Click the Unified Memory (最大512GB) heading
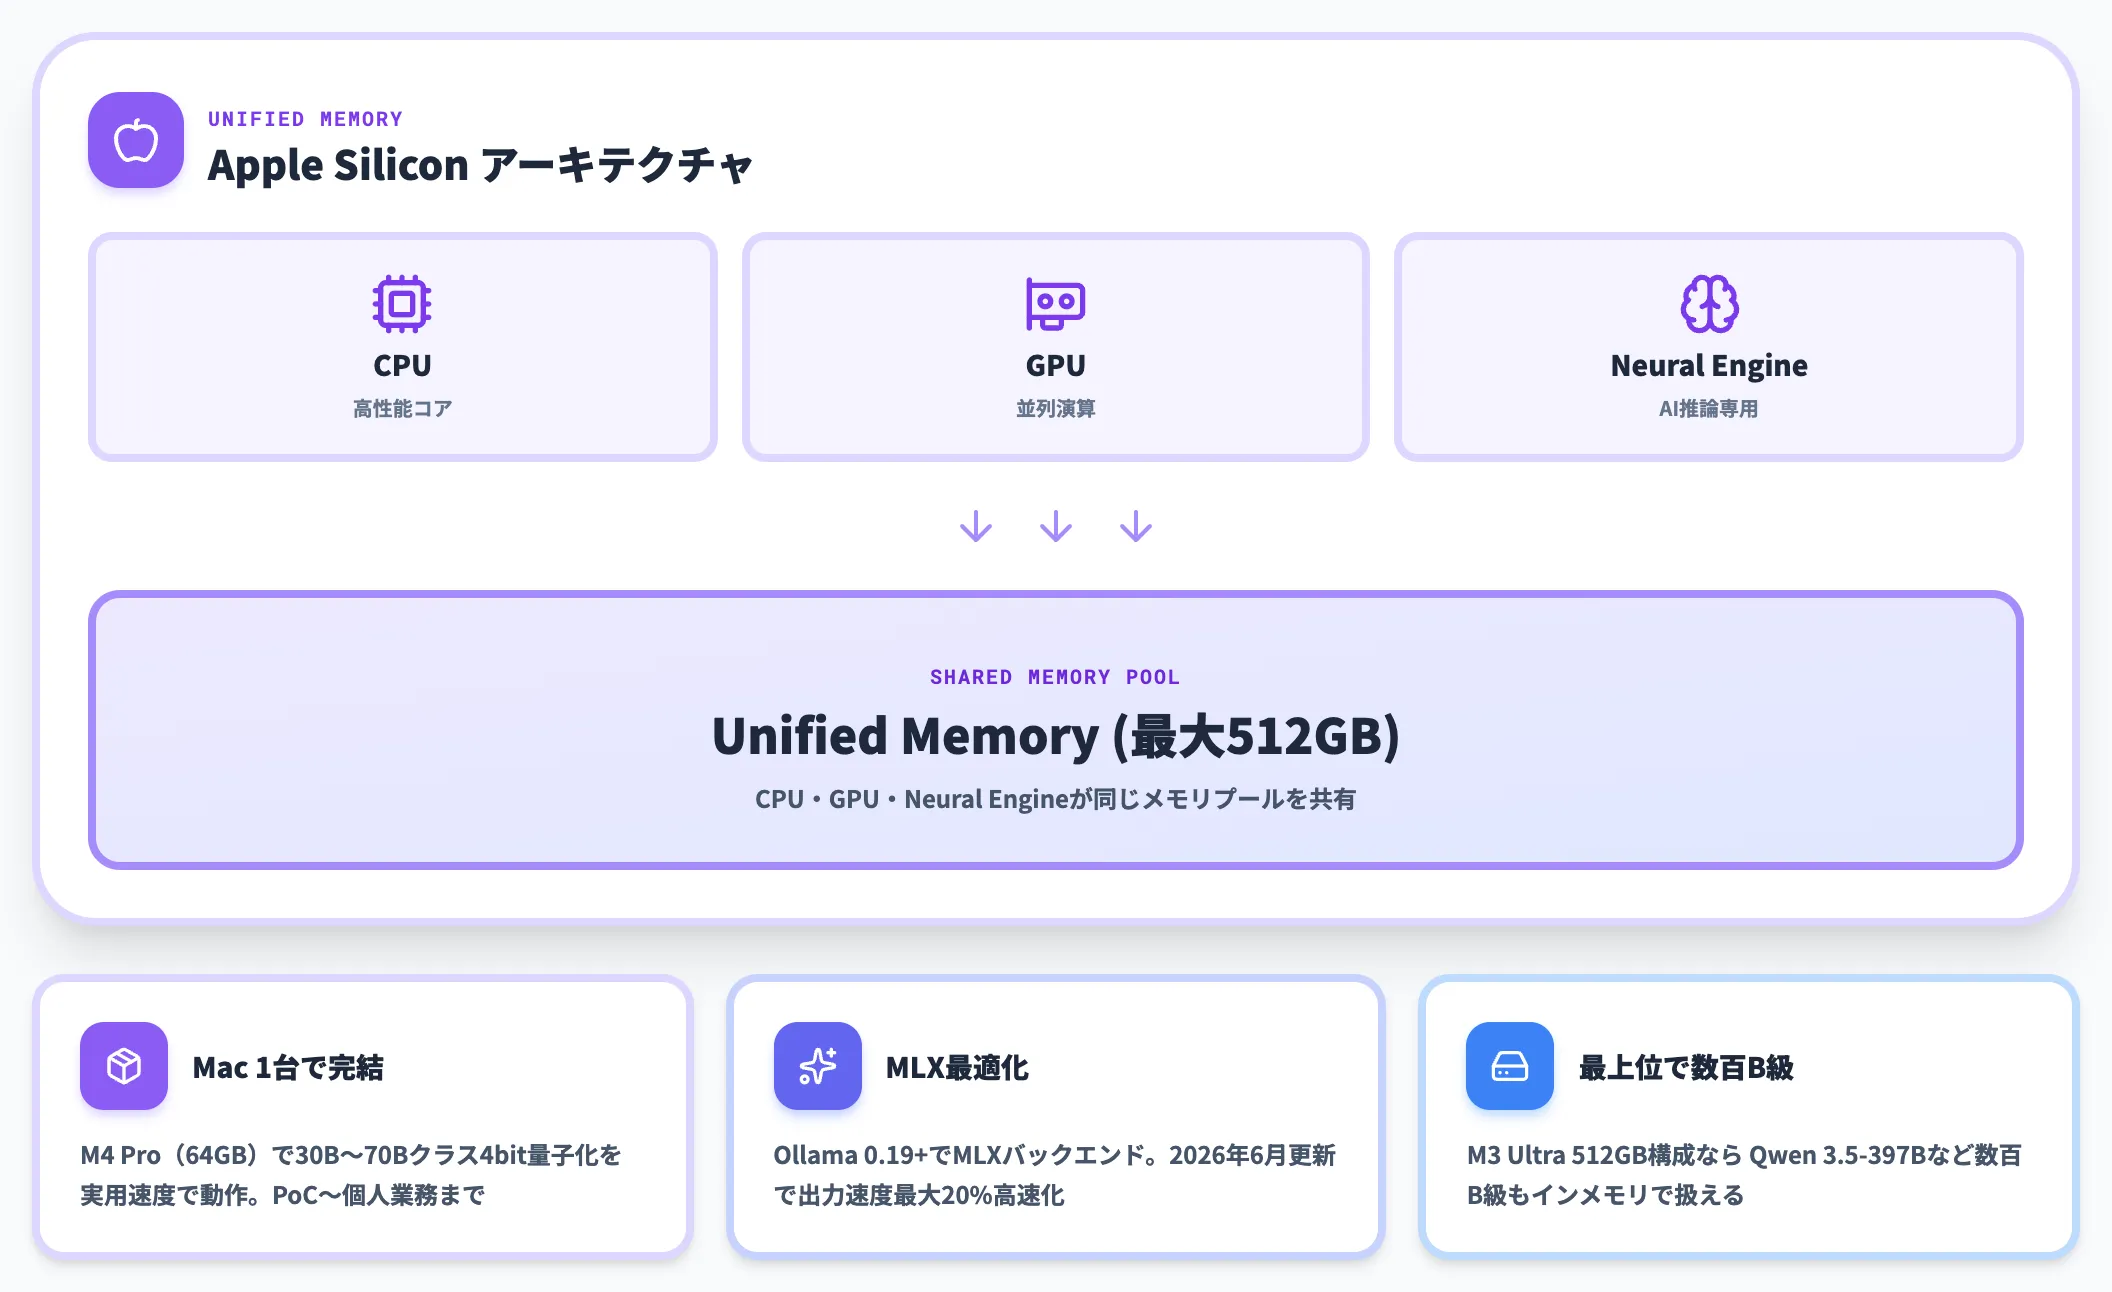Image resolution: width=2112 pixels, height=1292 pixels. point(1055,736)
